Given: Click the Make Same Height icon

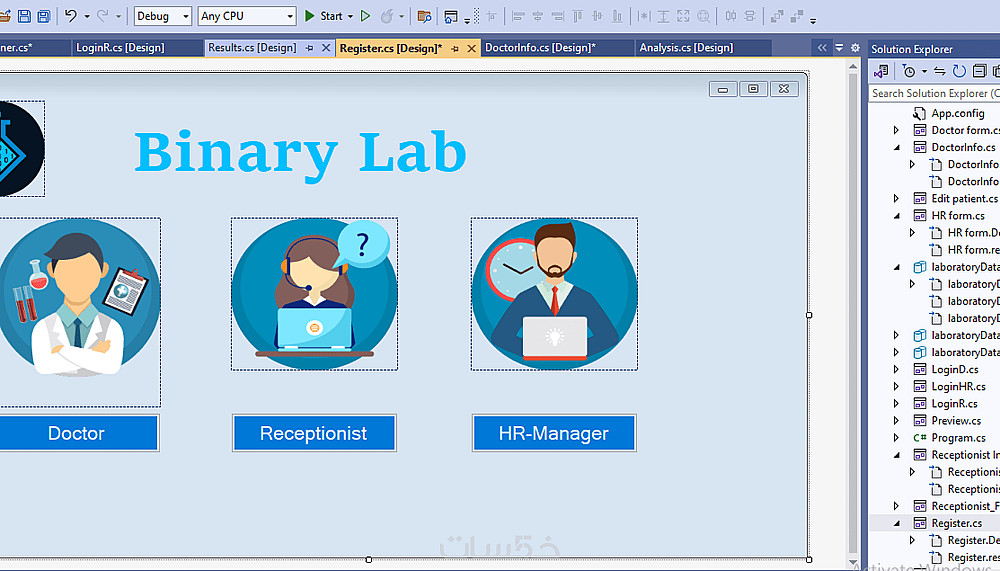Looking at the screenshot, I should pyautogui.click(x=663, y=17).
